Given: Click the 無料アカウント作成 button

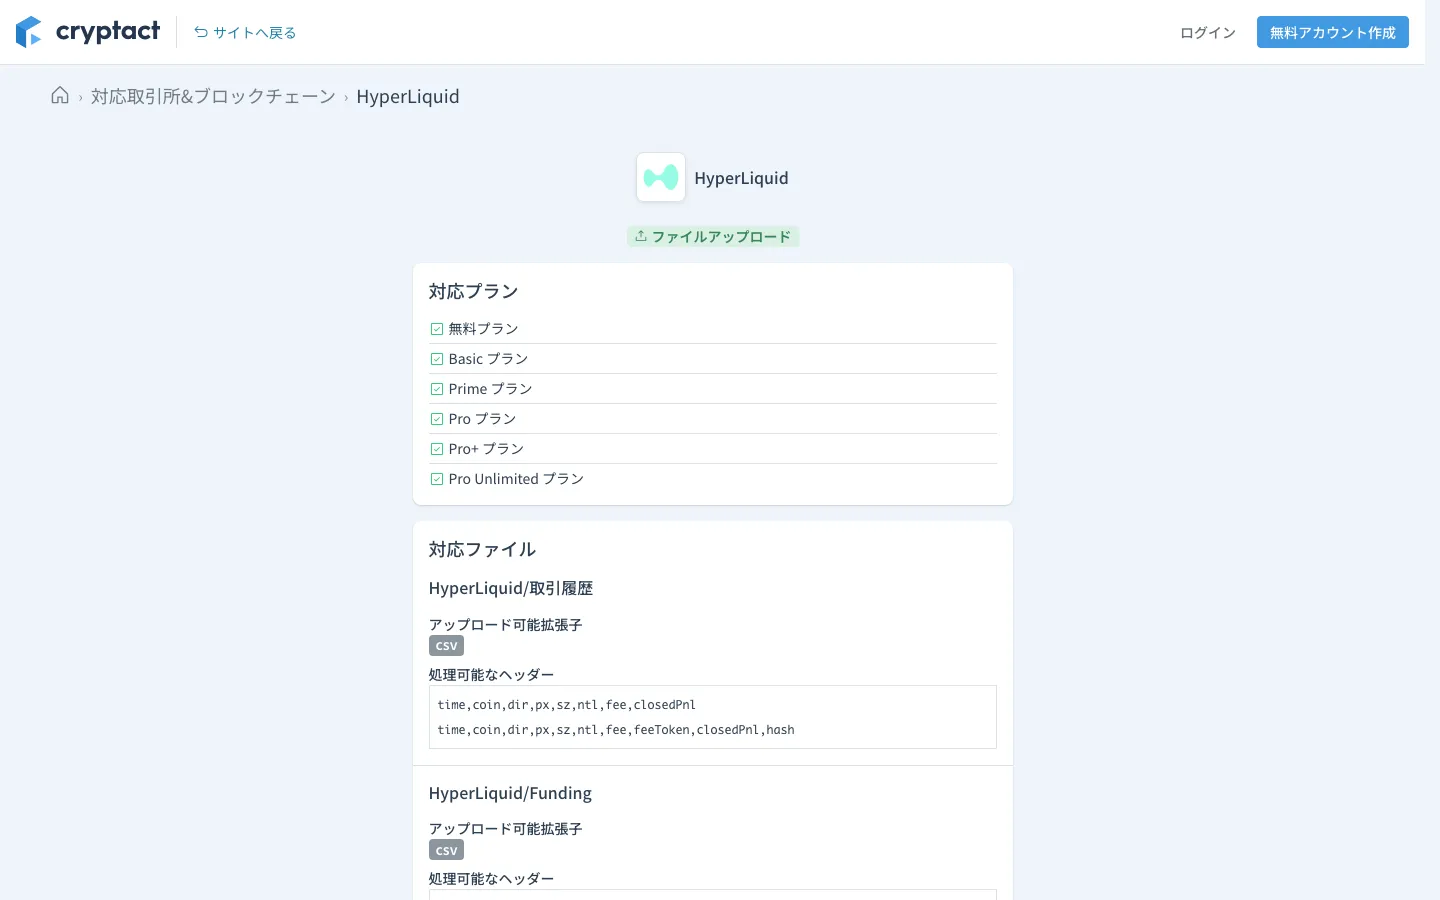Looking at the screenshot, I should tap(1333, 32).
